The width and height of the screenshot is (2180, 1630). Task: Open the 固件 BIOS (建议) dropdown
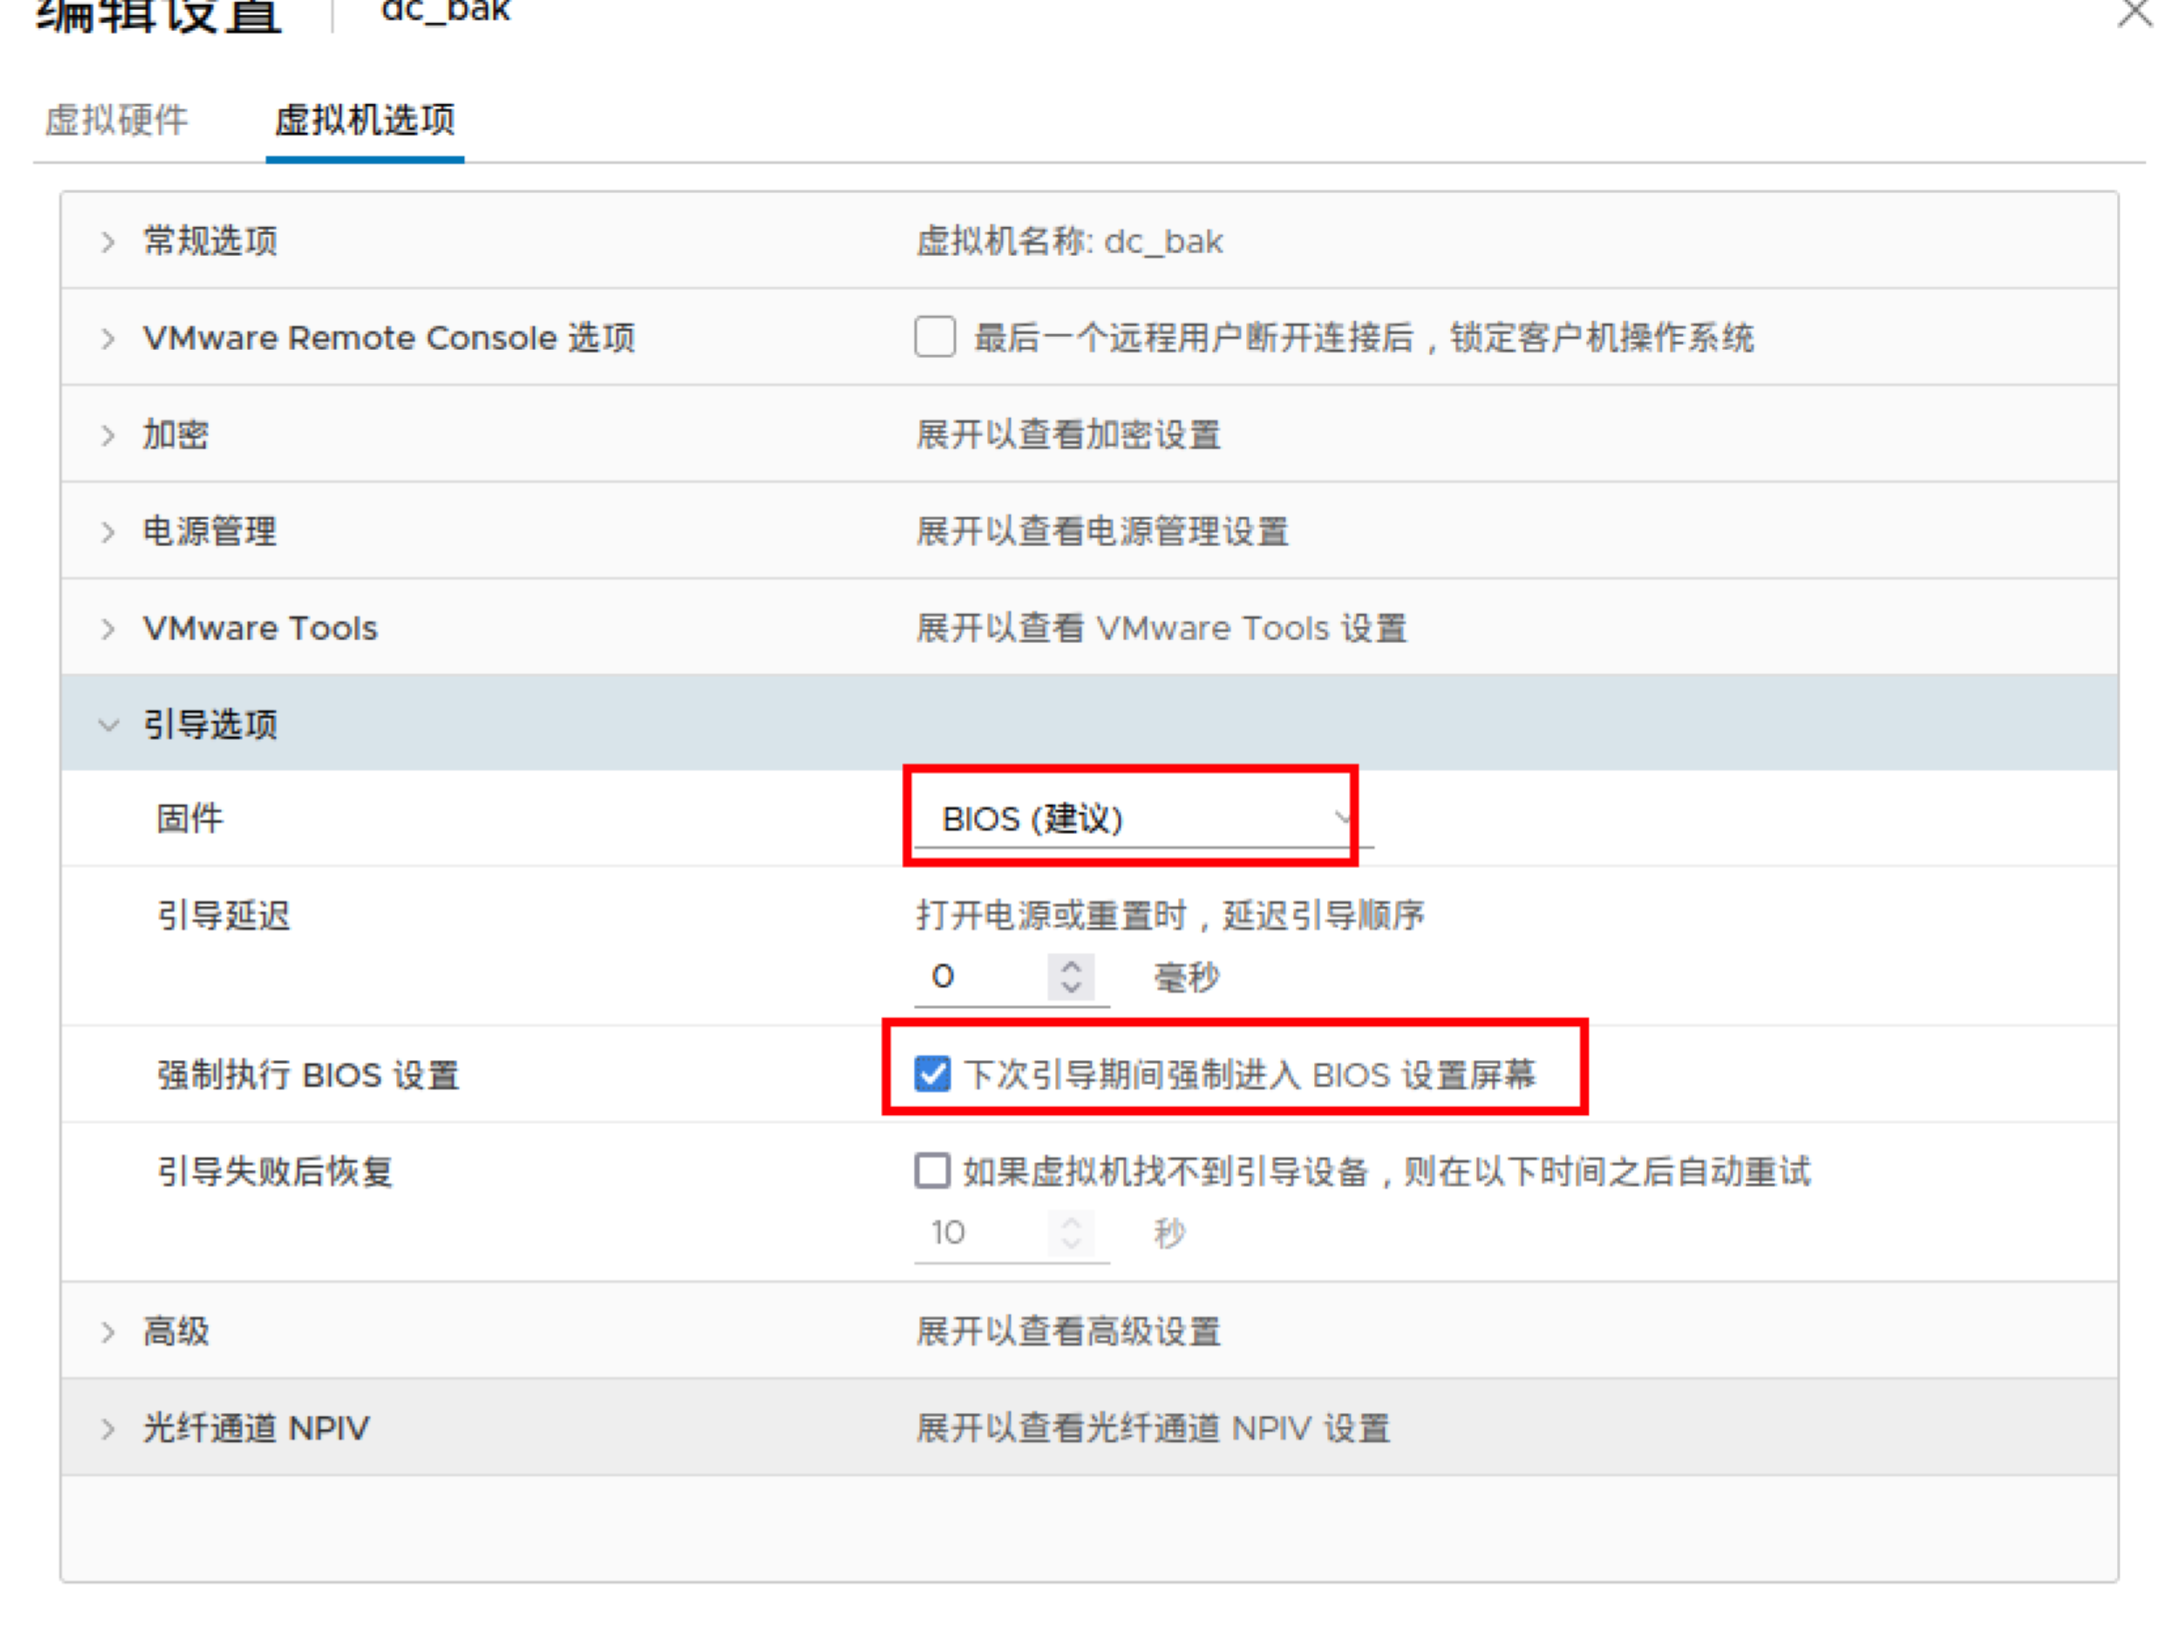1143,819
